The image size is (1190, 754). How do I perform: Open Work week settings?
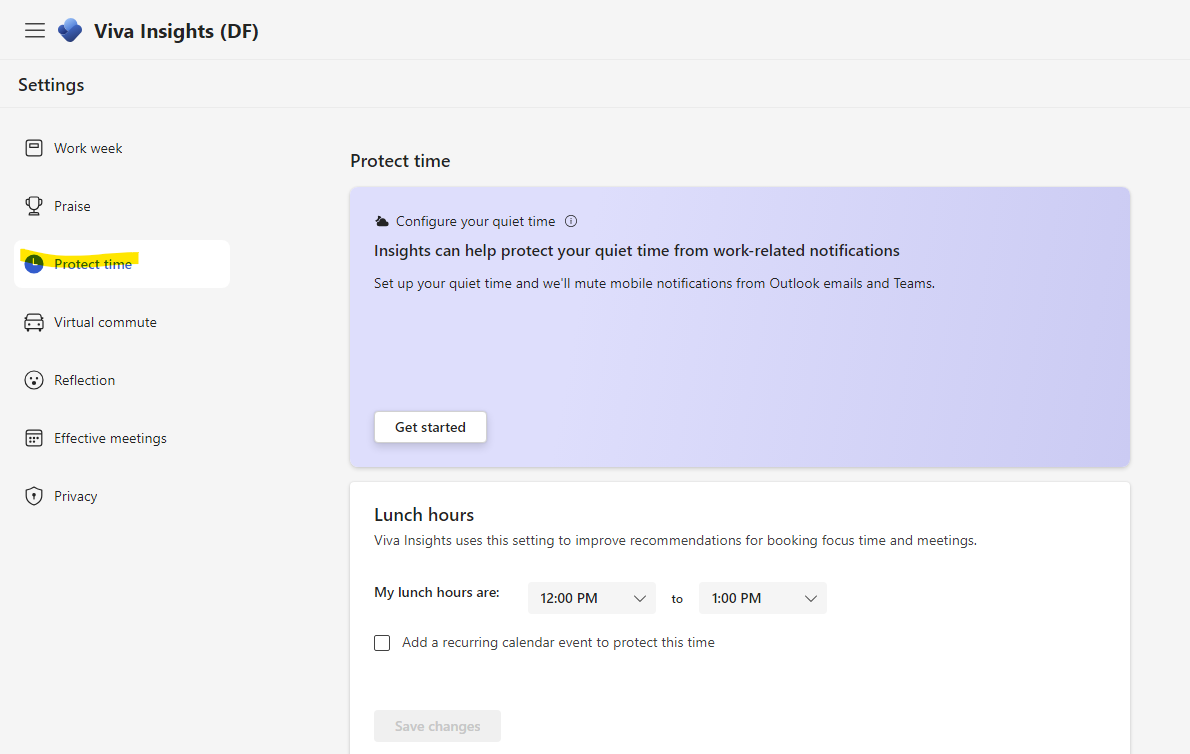tap(121, 148)
